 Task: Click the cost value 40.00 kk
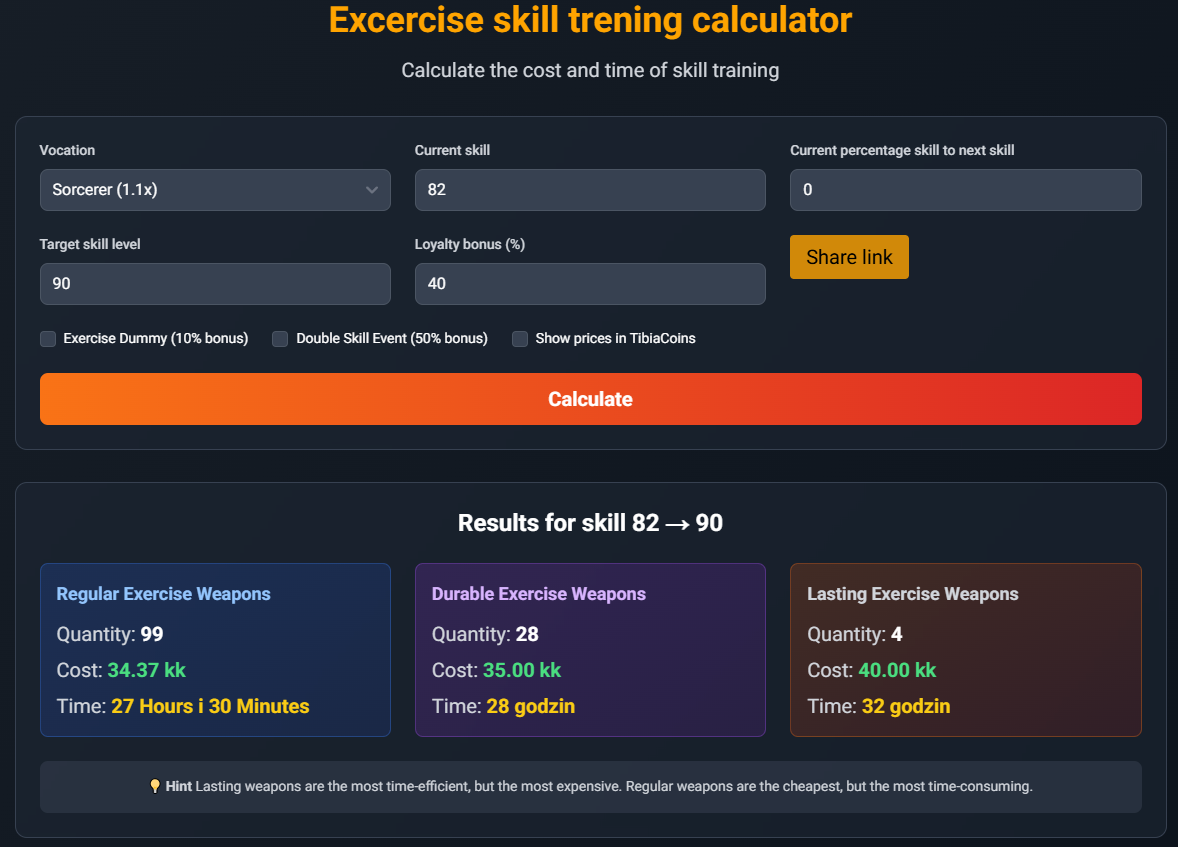[897, 670]
